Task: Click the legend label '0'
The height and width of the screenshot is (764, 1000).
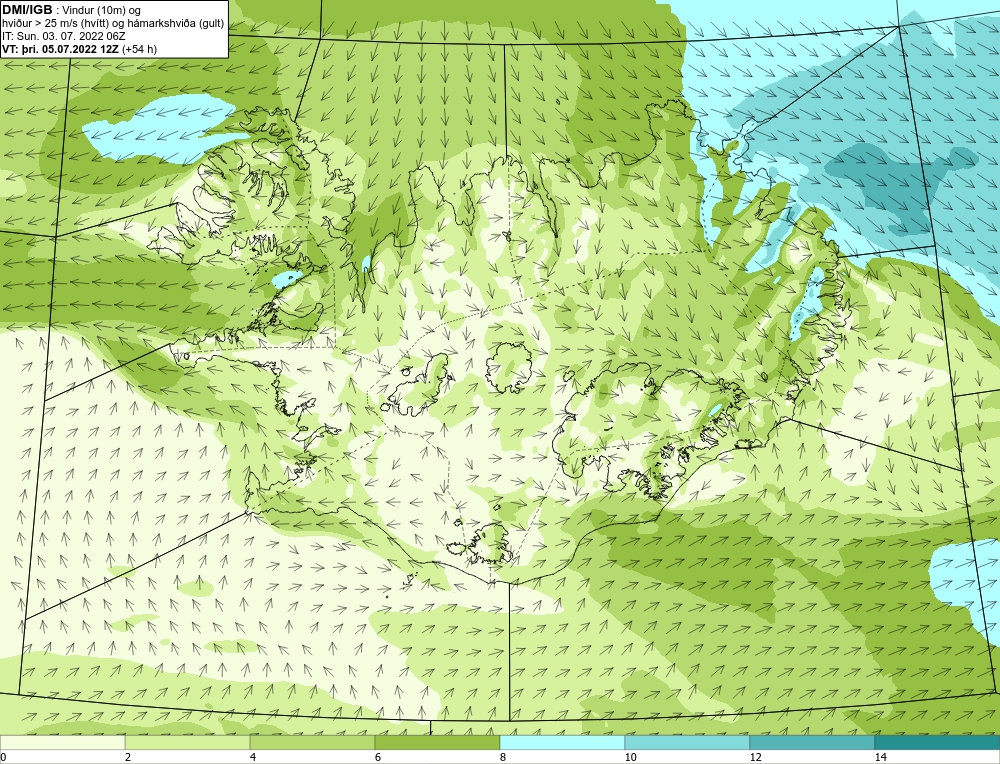Action: pyautogui.click(x=4, y=758)
